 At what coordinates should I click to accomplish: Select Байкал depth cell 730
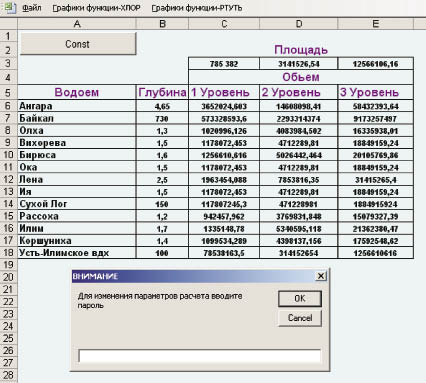162,118
